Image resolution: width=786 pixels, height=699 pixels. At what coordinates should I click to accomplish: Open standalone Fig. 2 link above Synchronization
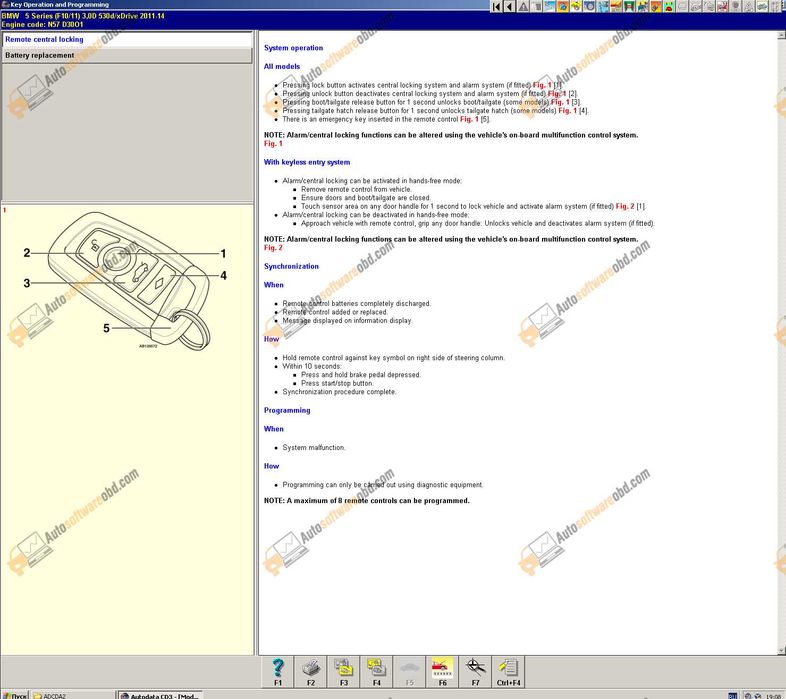(273, 248)
